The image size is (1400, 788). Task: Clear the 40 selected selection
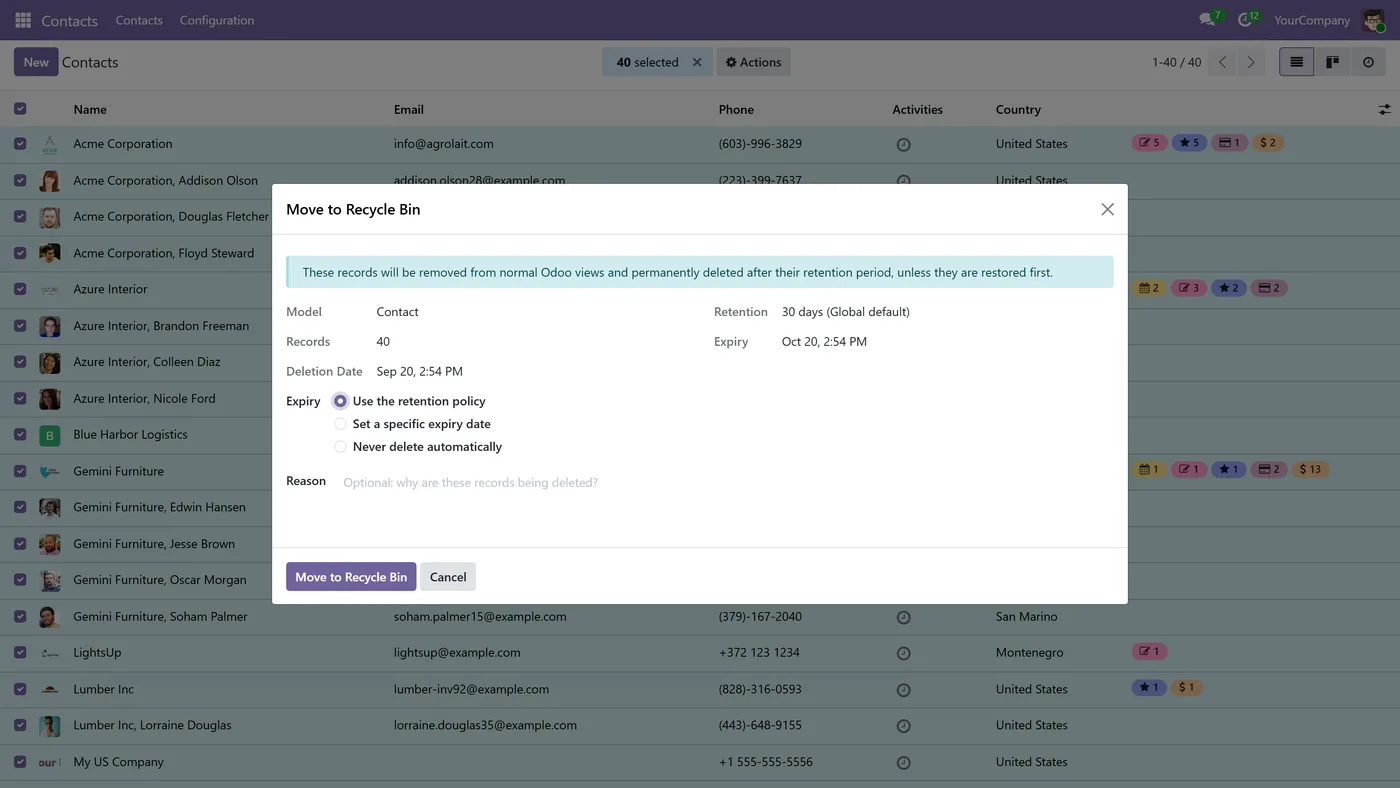(697, 62)
